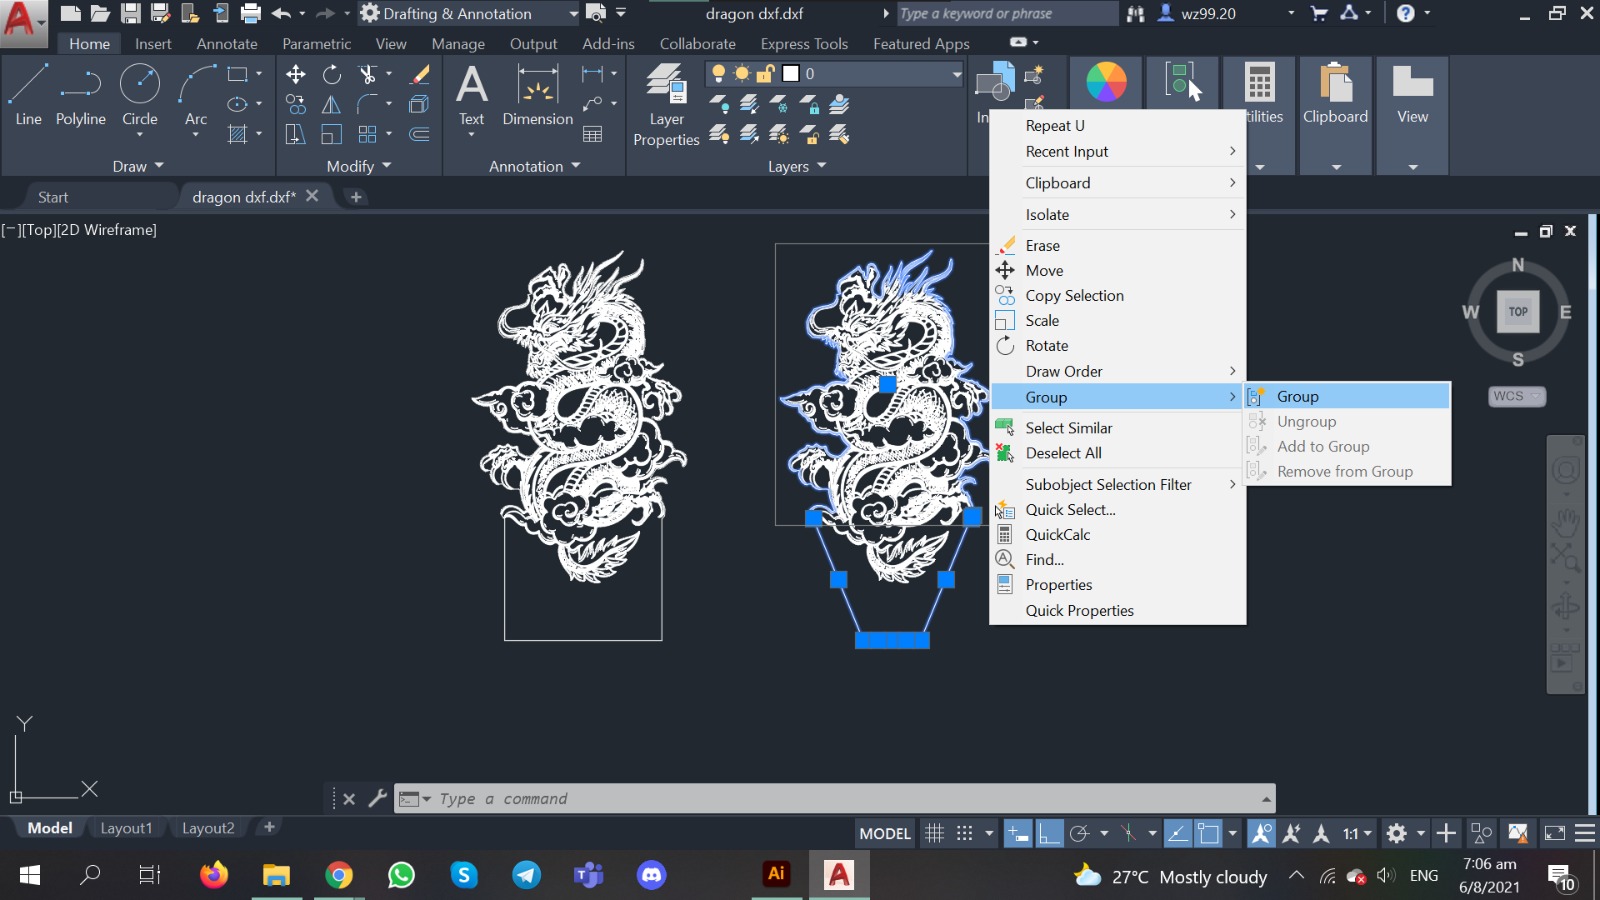The width and height of the screenshot is (1600, 900).
Task: Toggle 2D object snap in status bar
Action: click(x=1209, y=833)
